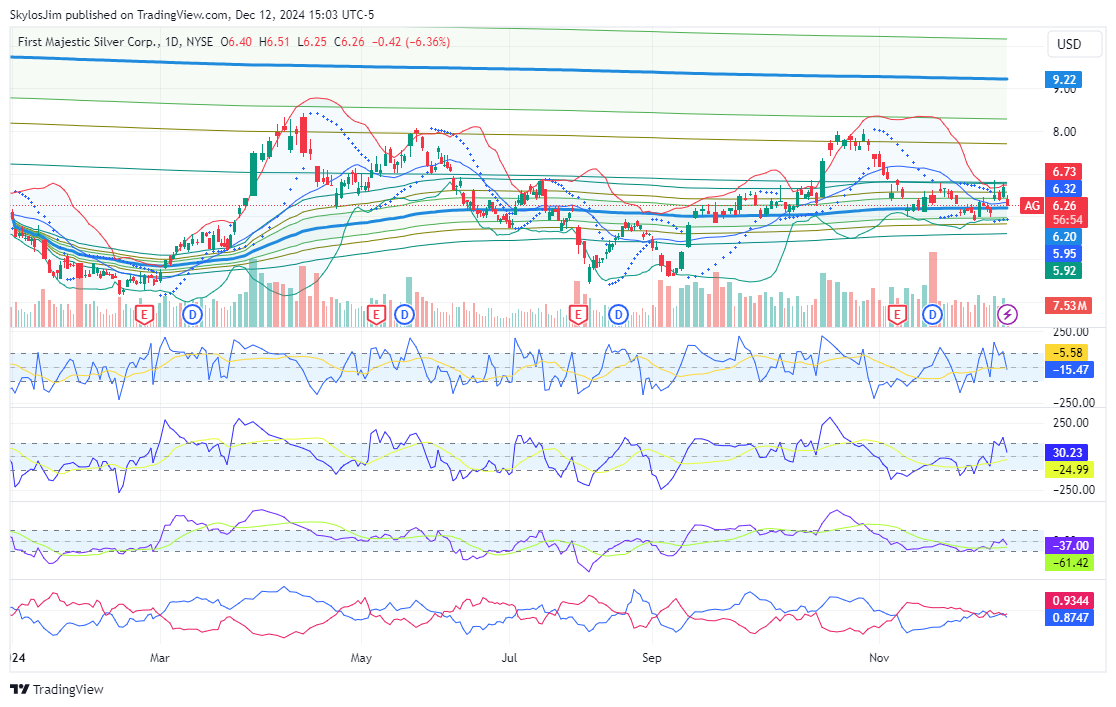Screen dimensions: 1116x707
Task: Click the First Majestic Silver Corp. title
Action: (x=88, y=42)
